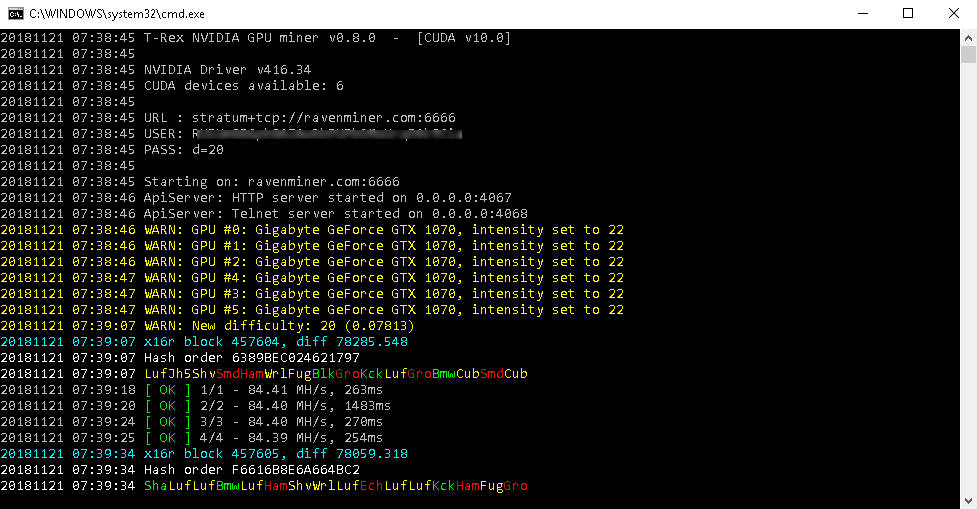Click the GPU #2 intensity warning line
This screenshot has width=977, height=509.
[x=312, y=262]
